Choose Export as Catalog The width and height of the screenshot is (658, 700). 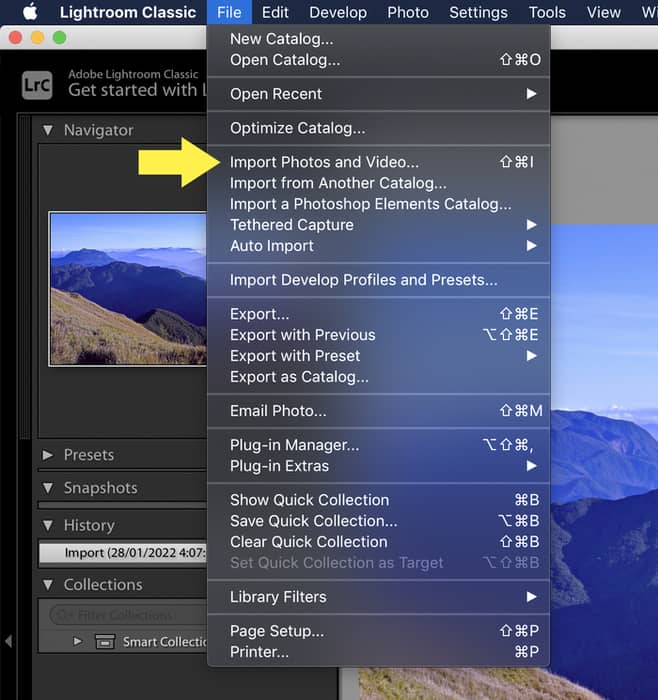coord(379,377)
